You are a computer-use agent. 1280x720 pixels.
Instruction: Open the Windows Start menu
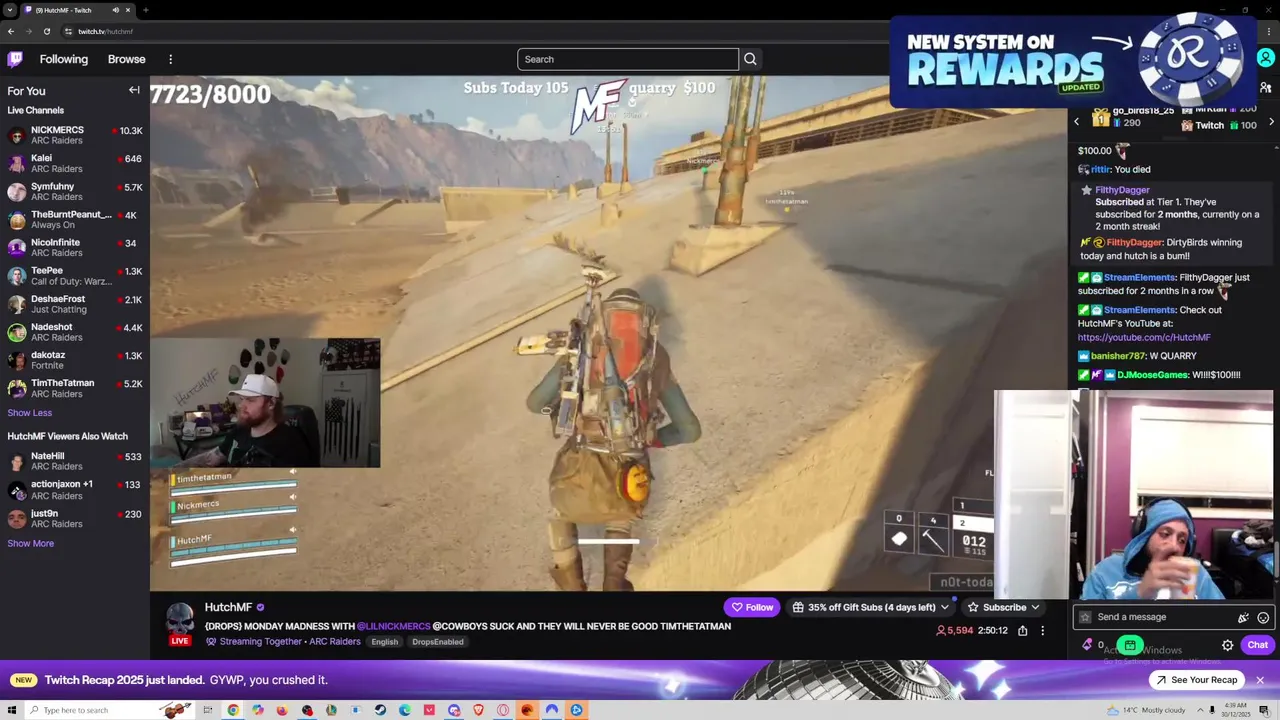point(12,710)
